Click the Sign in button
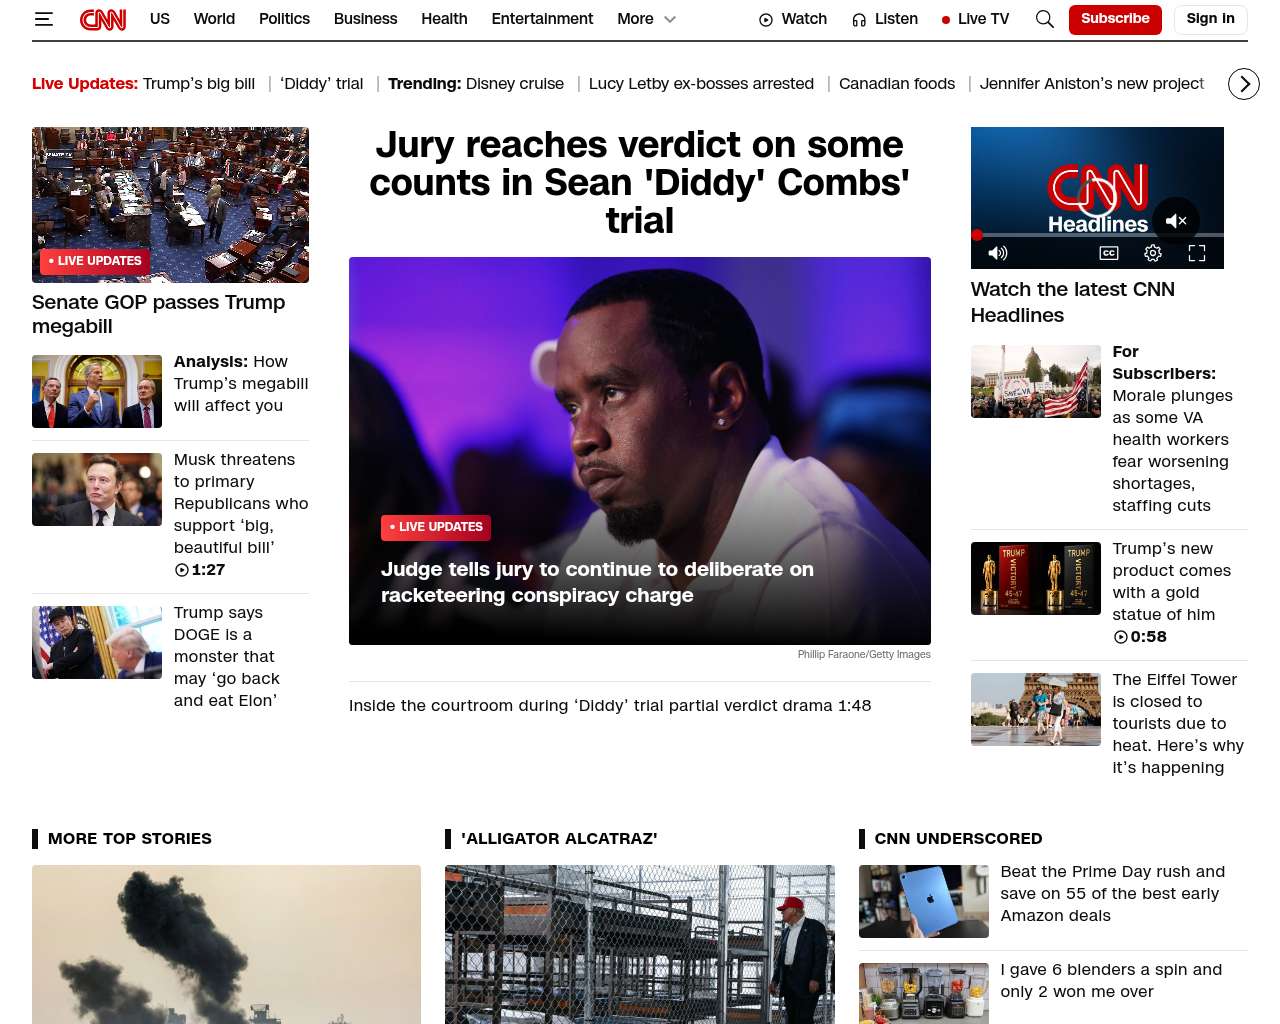 pos(1210,19)
